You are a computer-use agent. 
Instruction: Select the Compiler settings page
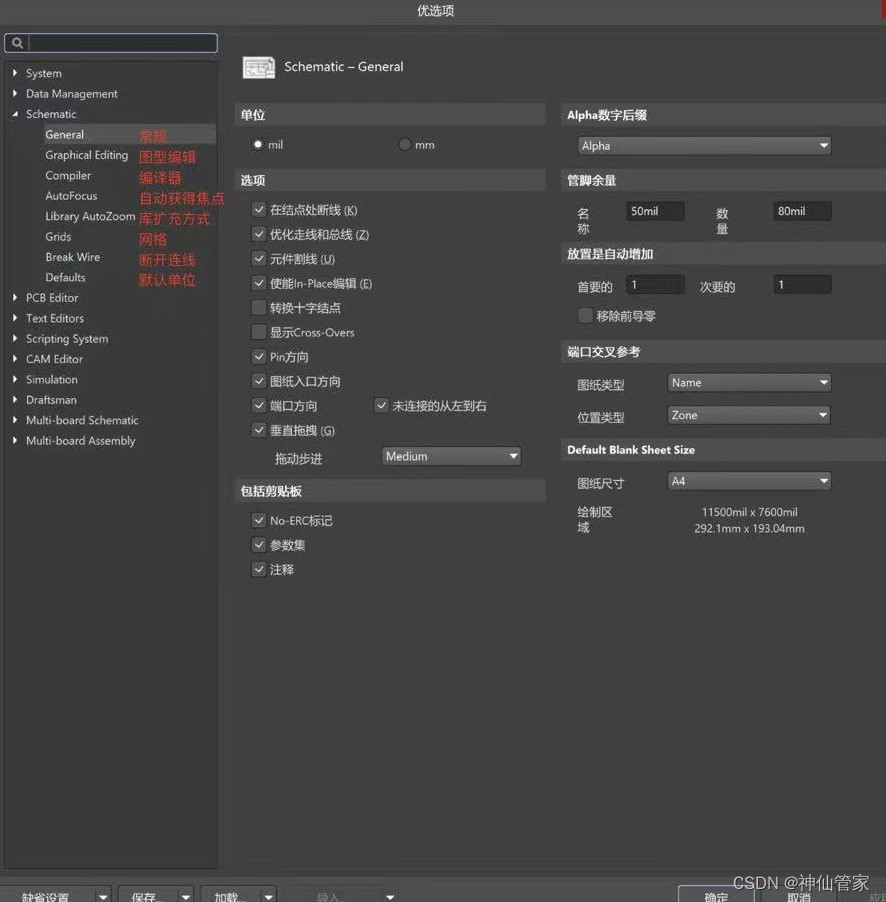(68, 176)
